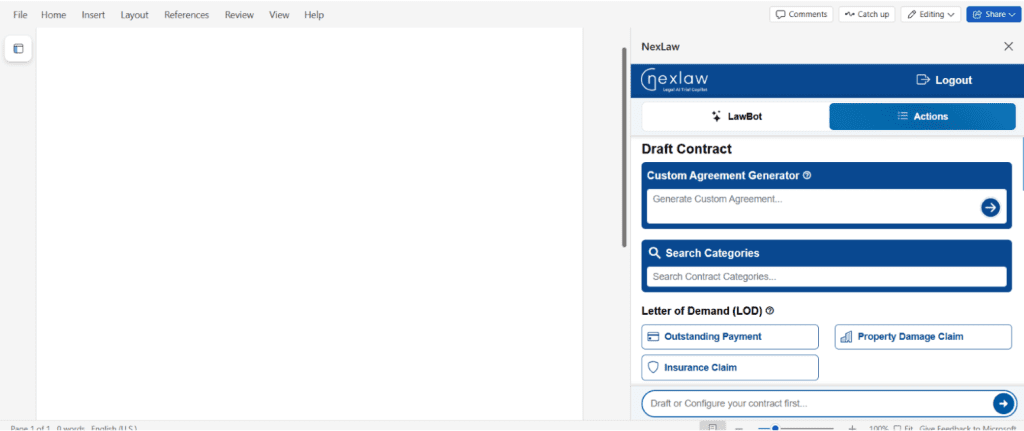Send message with bottom arrow button
This screenshot has width=1024, height=431.
[1003, 404]
